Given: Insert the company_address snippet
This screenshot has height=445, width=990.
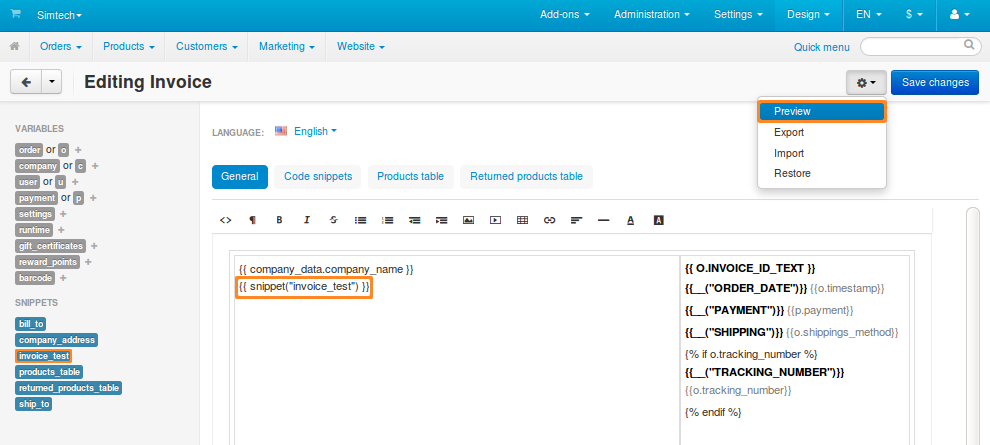Looking at the screenshot, I should [x=57, y=340].
